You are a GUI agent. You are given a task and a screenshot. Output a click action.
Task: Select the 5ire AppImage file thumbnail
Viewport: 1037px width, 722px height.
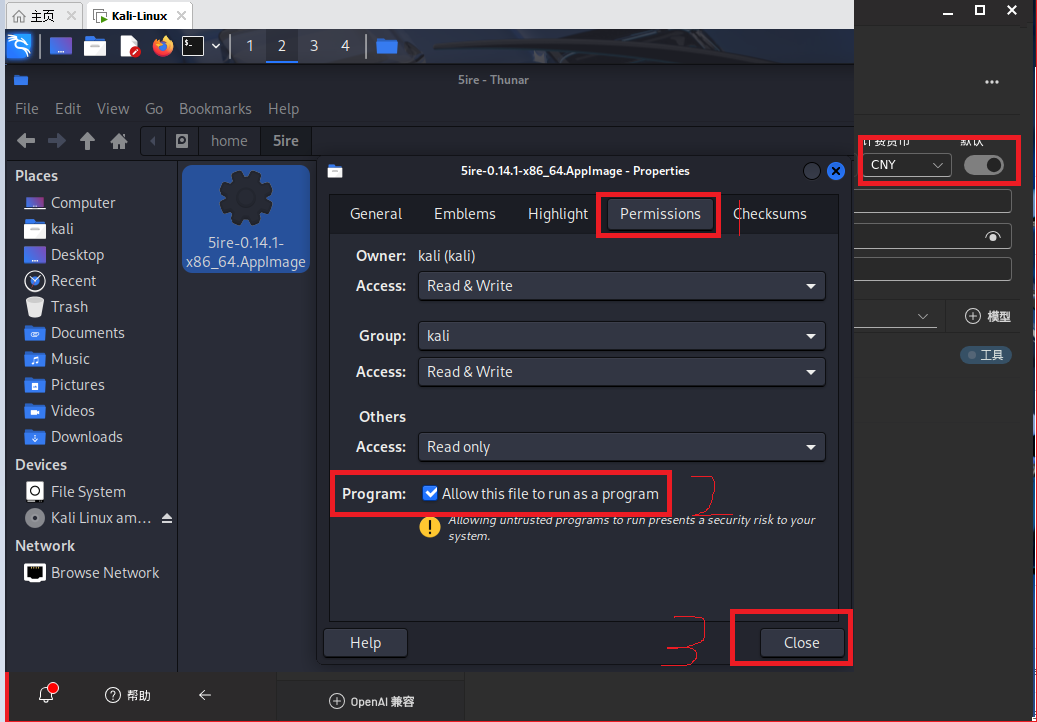pyautogui.click(x=246, y=218)
